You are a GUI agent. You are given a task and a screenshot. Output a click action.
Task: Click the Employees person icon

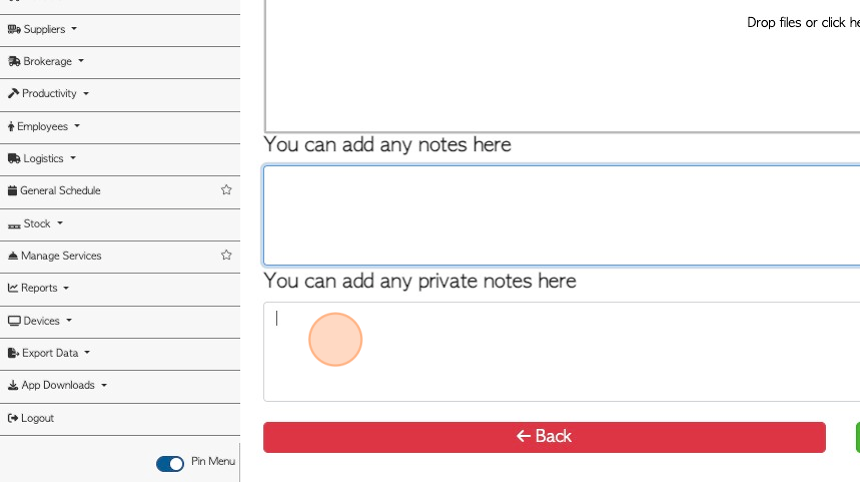[11, 127]
